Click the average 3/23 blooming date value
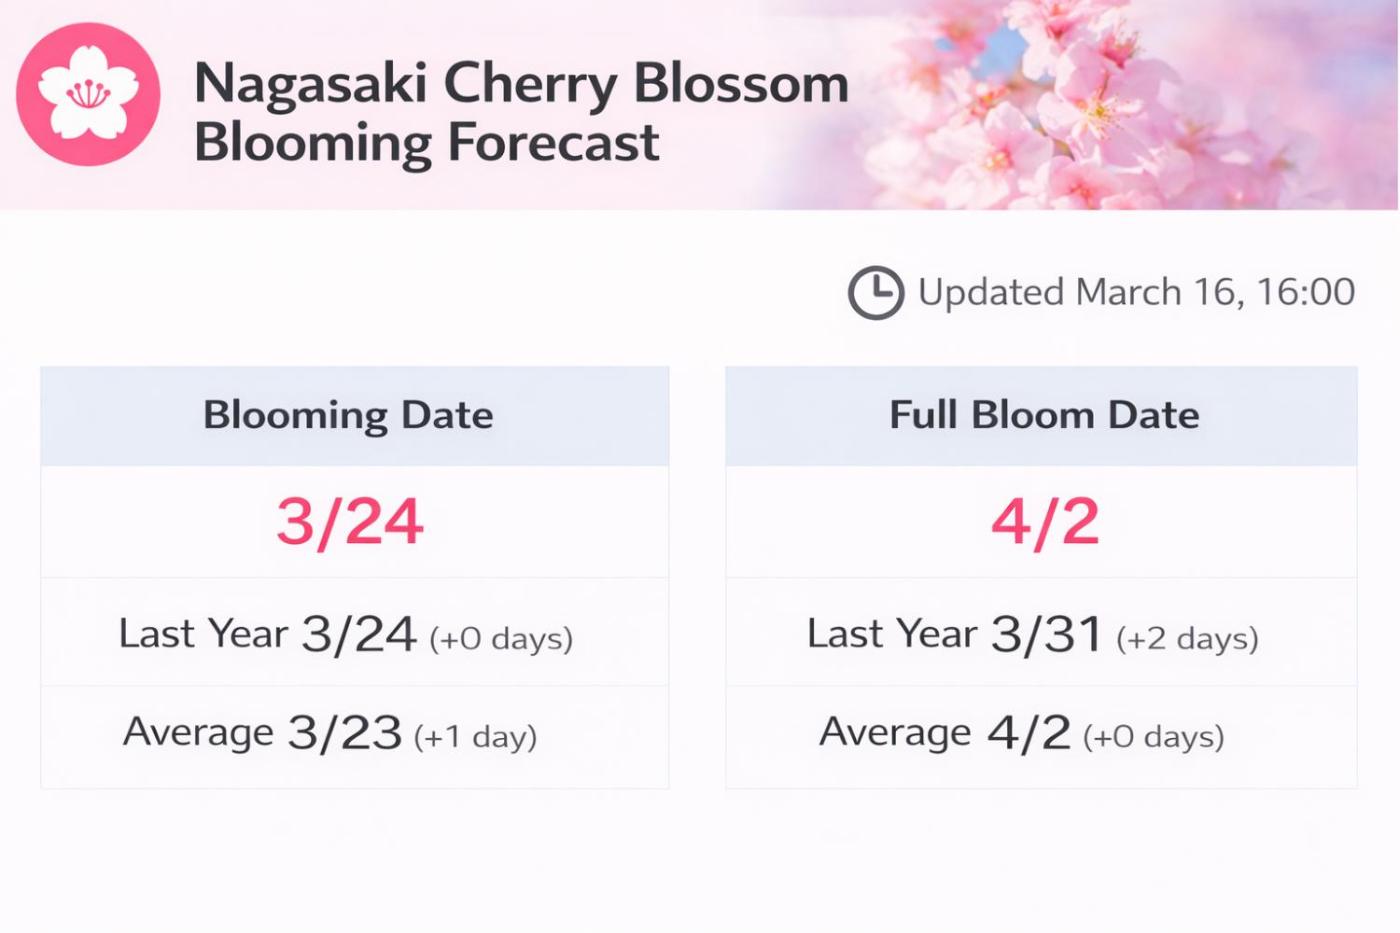The height and width of the screenshot is (933, 1400). coord(345,732)
